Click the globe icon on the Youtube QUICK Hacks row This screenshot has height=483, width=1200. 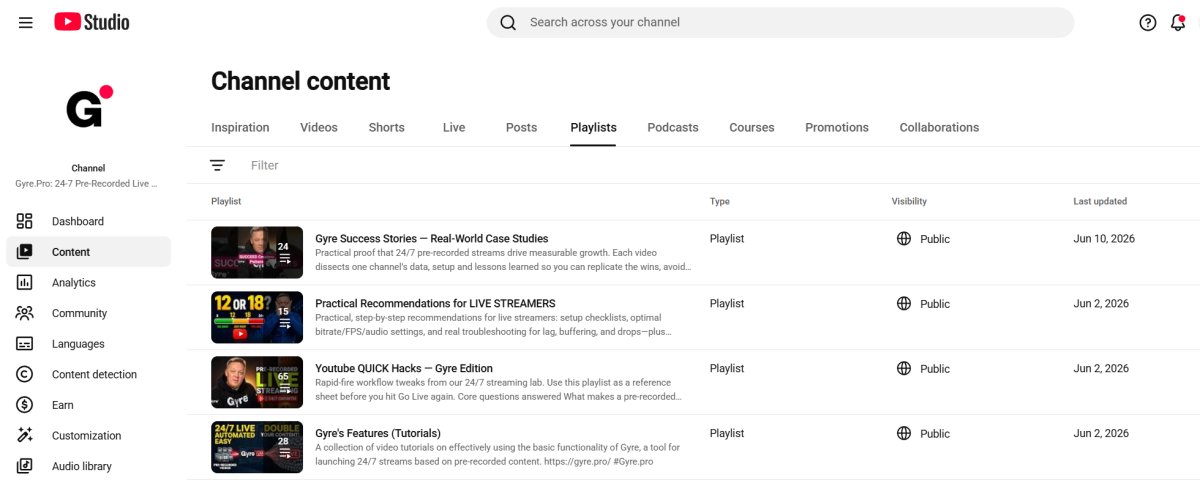904,368
